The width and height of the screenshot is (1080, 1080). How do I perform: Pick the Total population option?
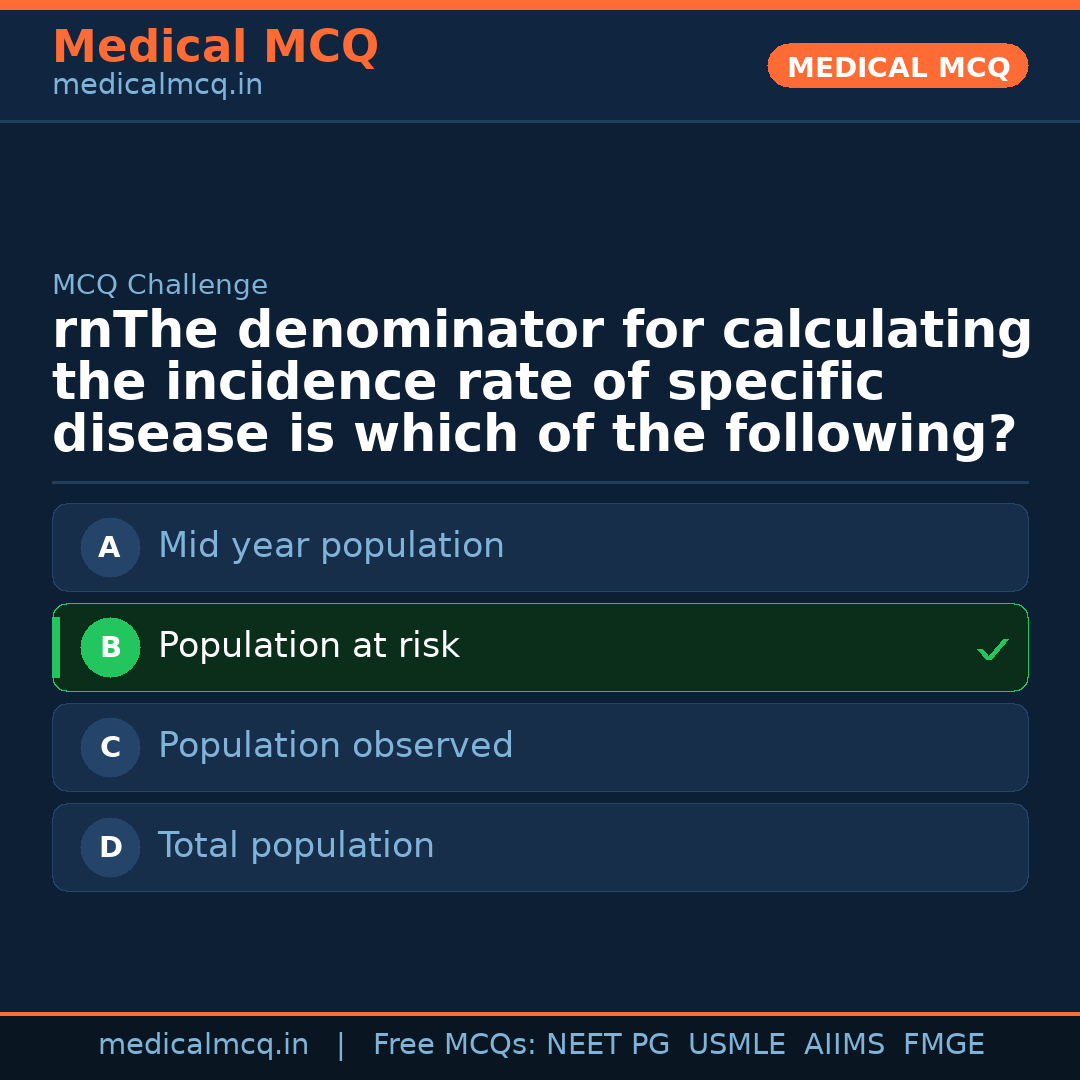pos(296,846)
